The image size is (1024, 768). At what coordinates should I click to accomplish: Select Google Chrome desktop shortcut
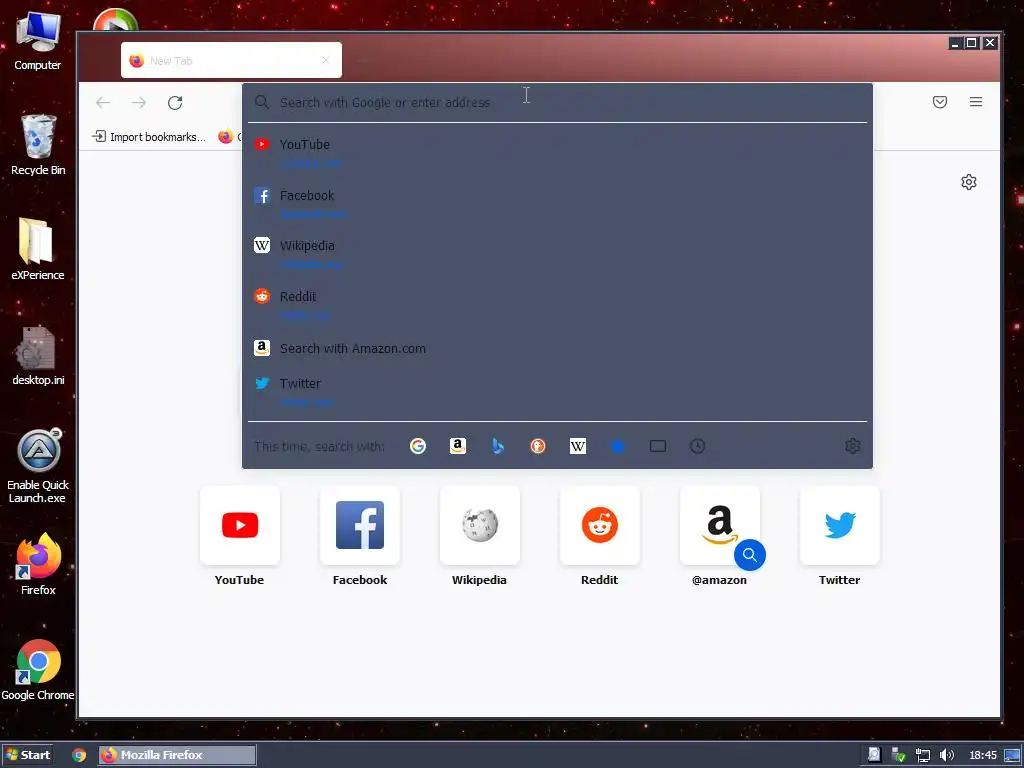coord(38,670)
